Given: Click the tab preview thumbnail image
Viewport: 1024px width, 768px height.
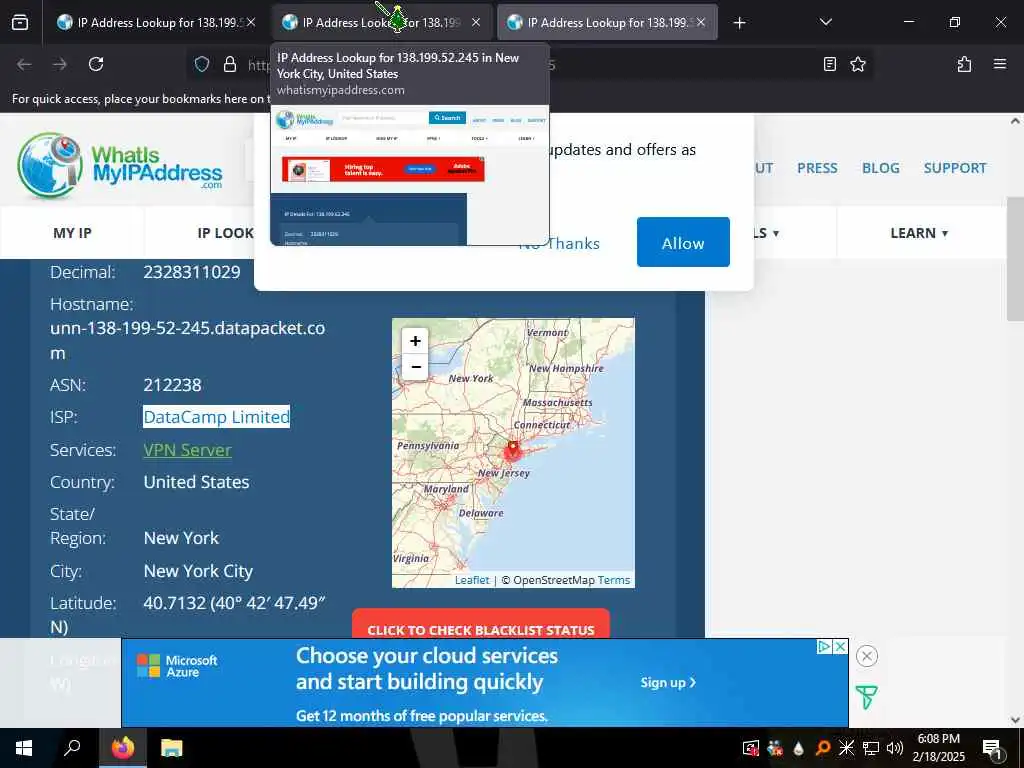Looking at the screenshot, I should 409,175.
